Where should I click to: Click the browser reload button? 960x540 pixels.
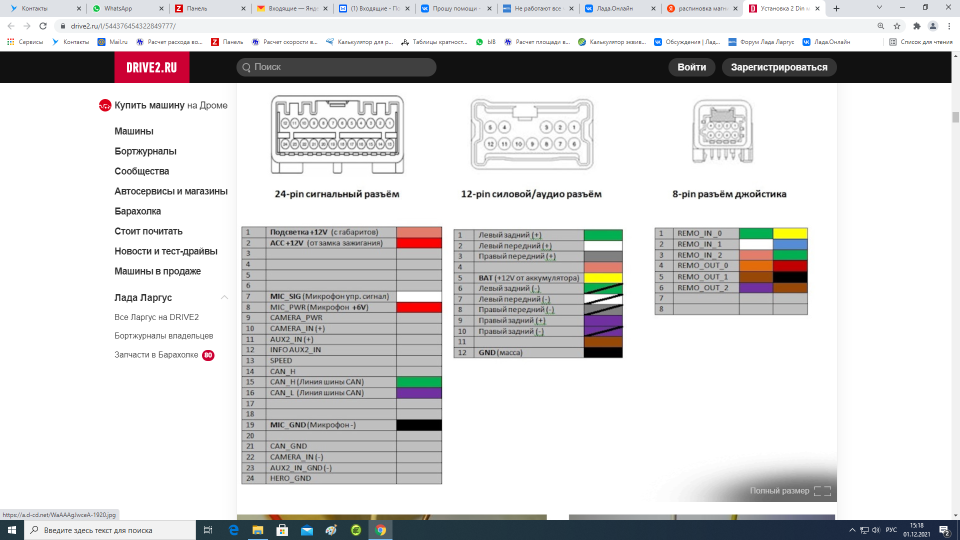(47, 26)
